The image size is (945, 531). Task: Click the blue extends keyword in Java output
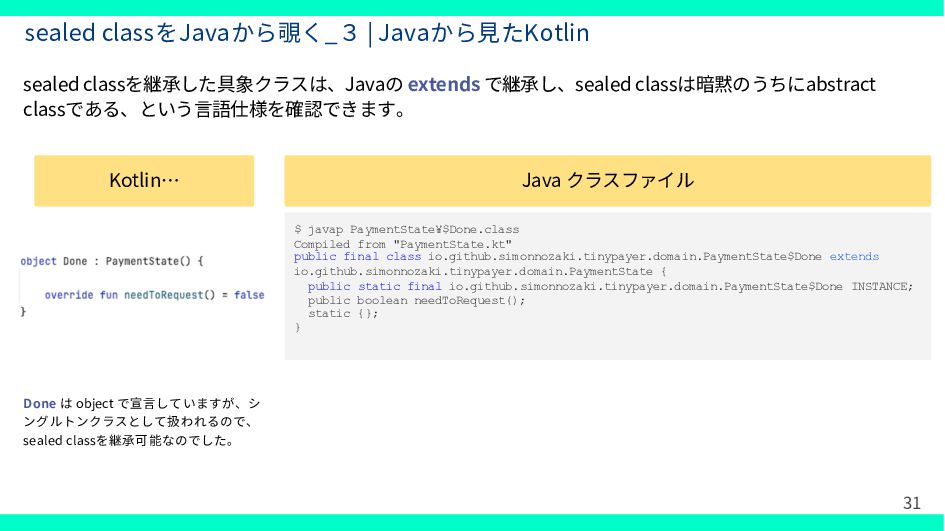coord(854,257)
